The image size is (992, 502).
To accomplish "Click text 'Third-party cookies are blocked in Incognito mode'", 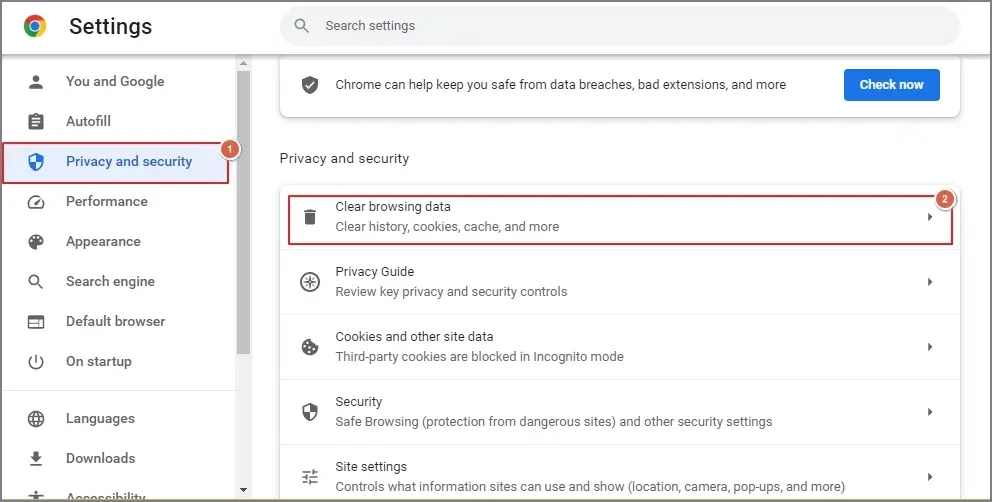I will tap(480, 357).
